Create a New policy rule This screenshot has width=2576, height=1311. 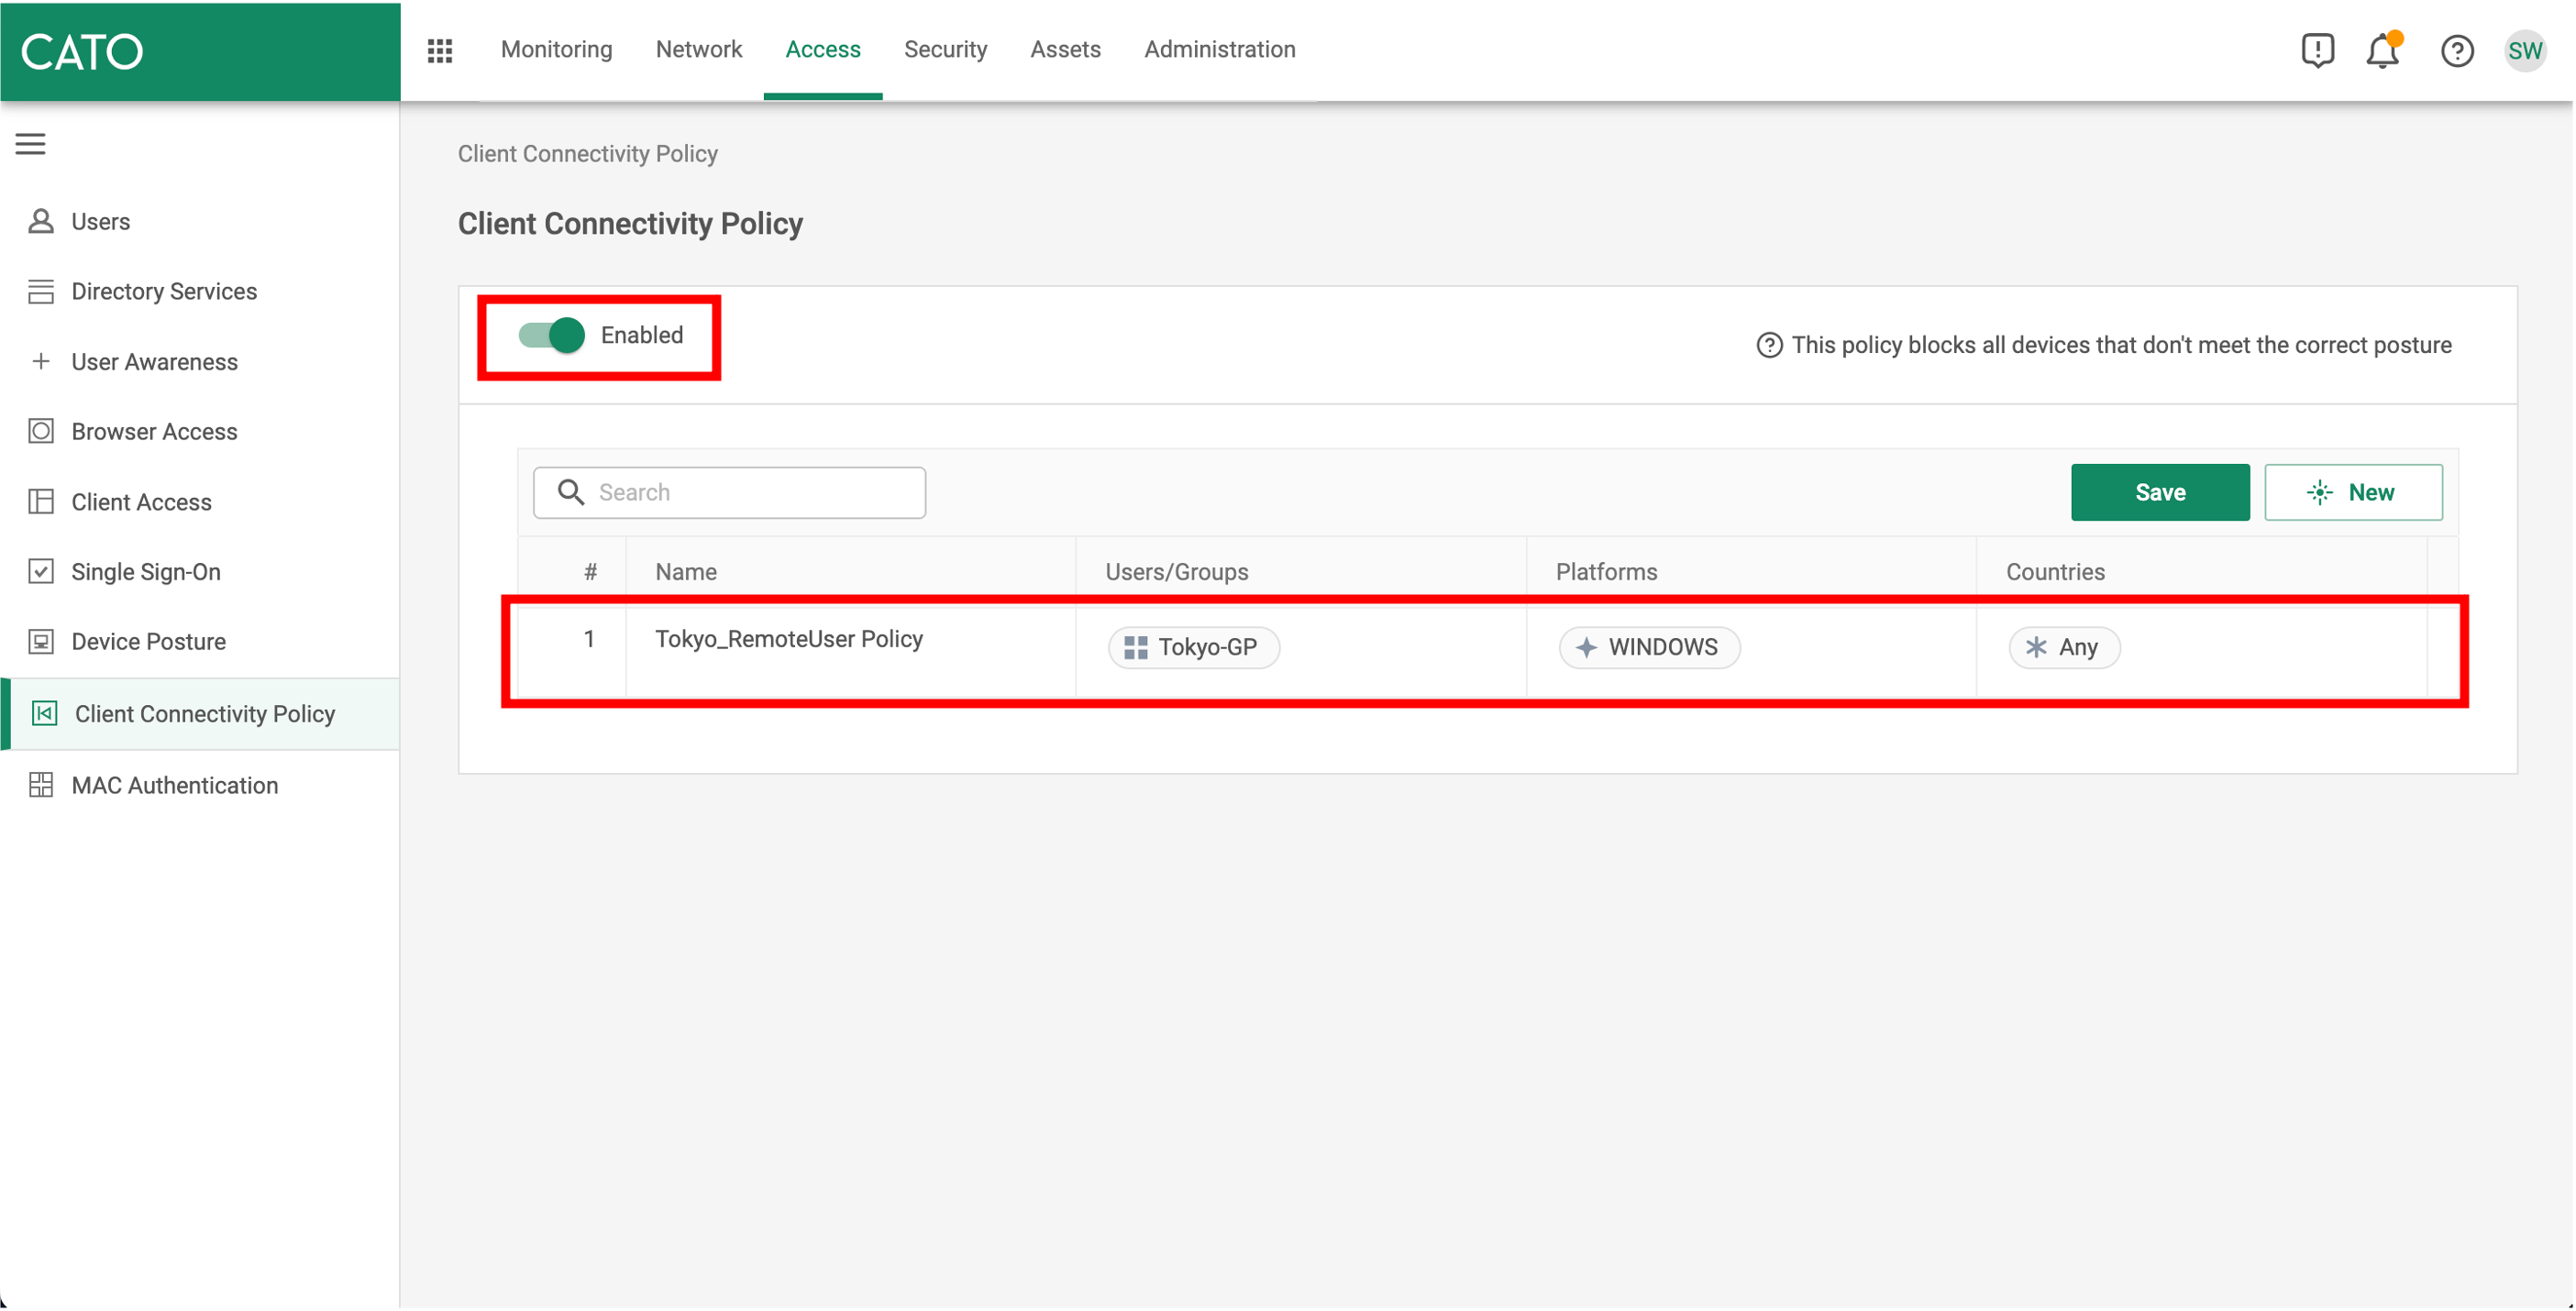pos(2353,492)
